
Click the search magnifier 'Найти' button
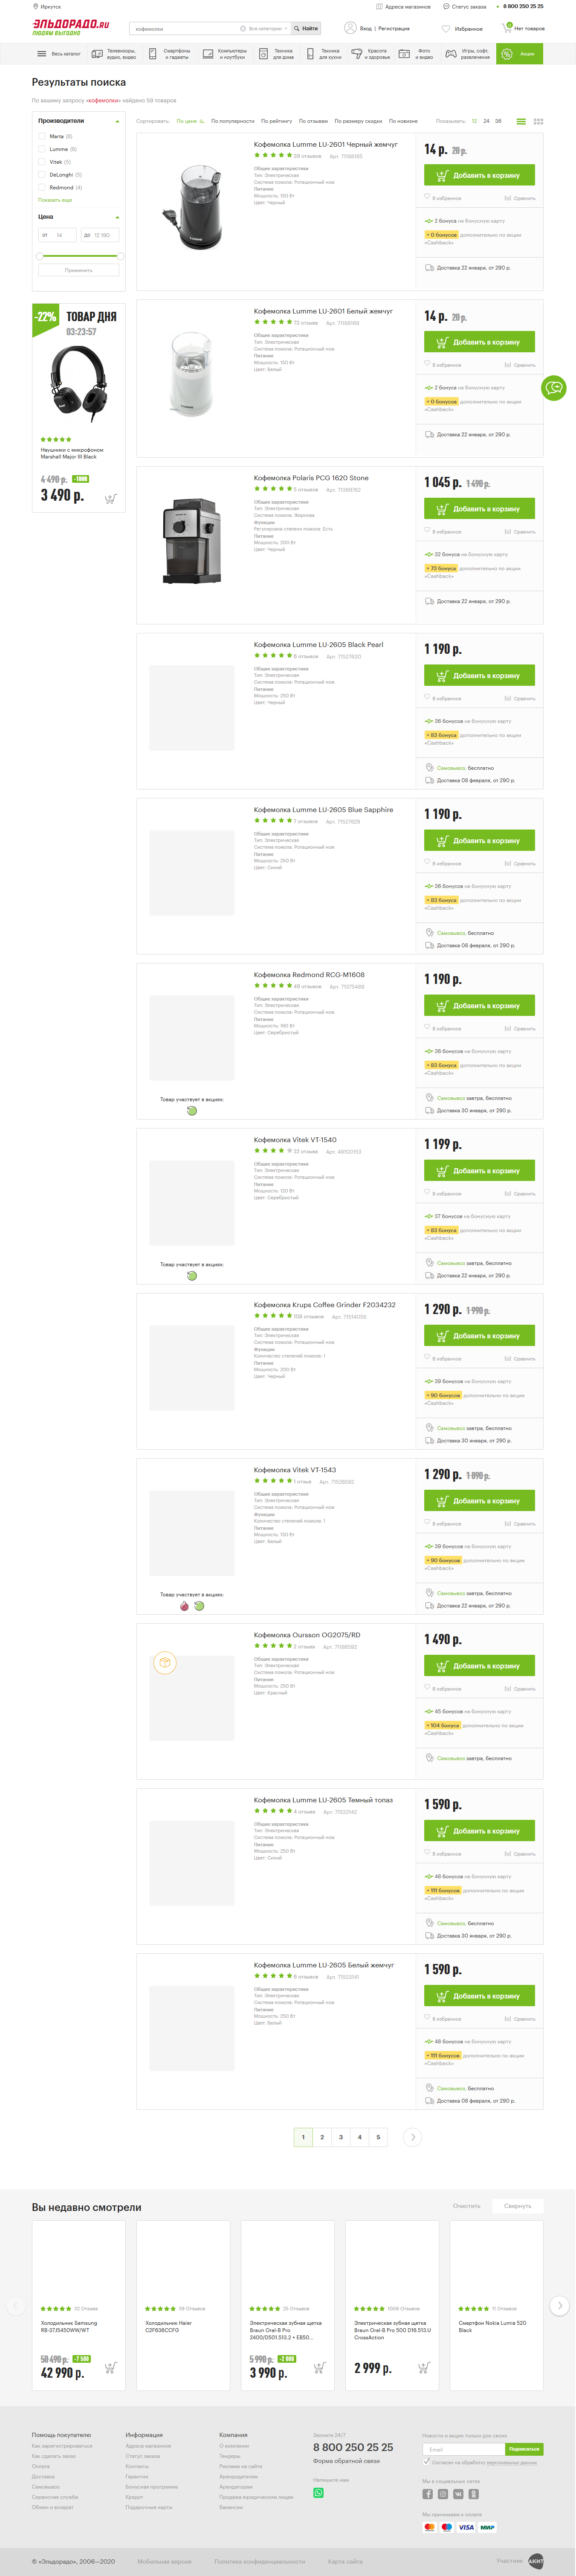click(306, 29)
